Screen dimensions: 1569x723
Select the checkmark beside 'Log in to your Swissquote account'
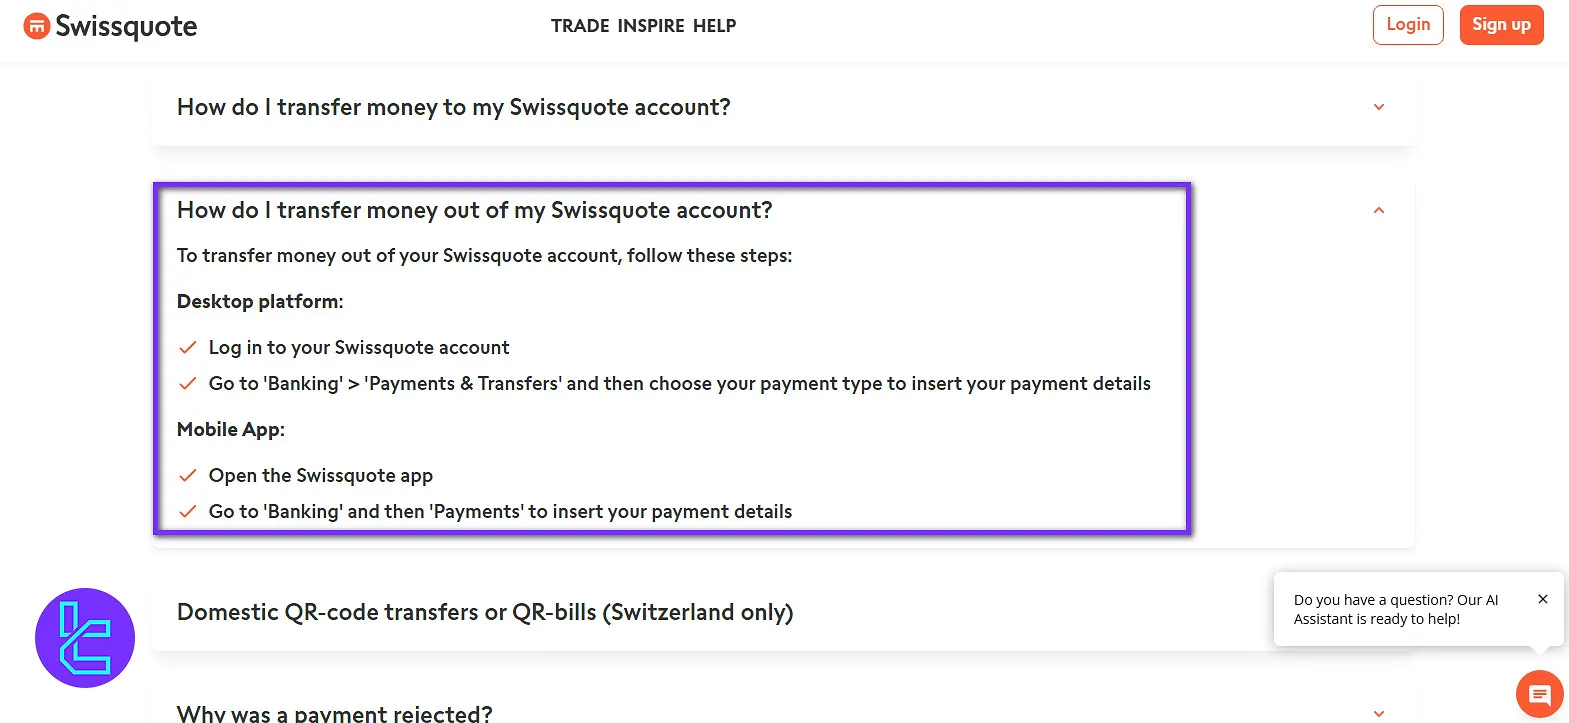click(x=188, y=347)
